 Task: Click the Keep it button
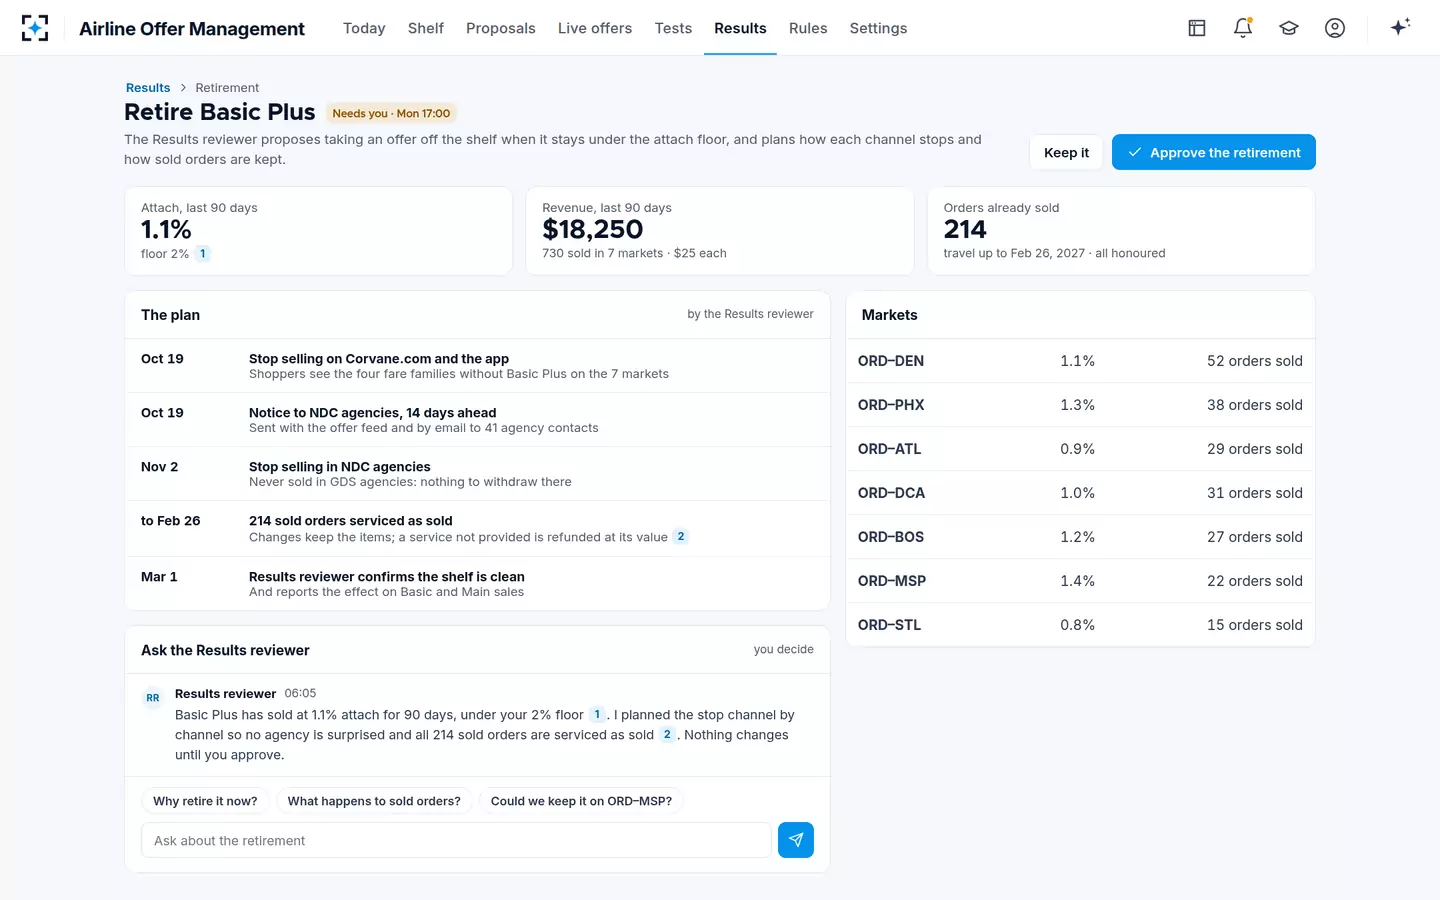pyautogui.click(x=1066, y=152)
